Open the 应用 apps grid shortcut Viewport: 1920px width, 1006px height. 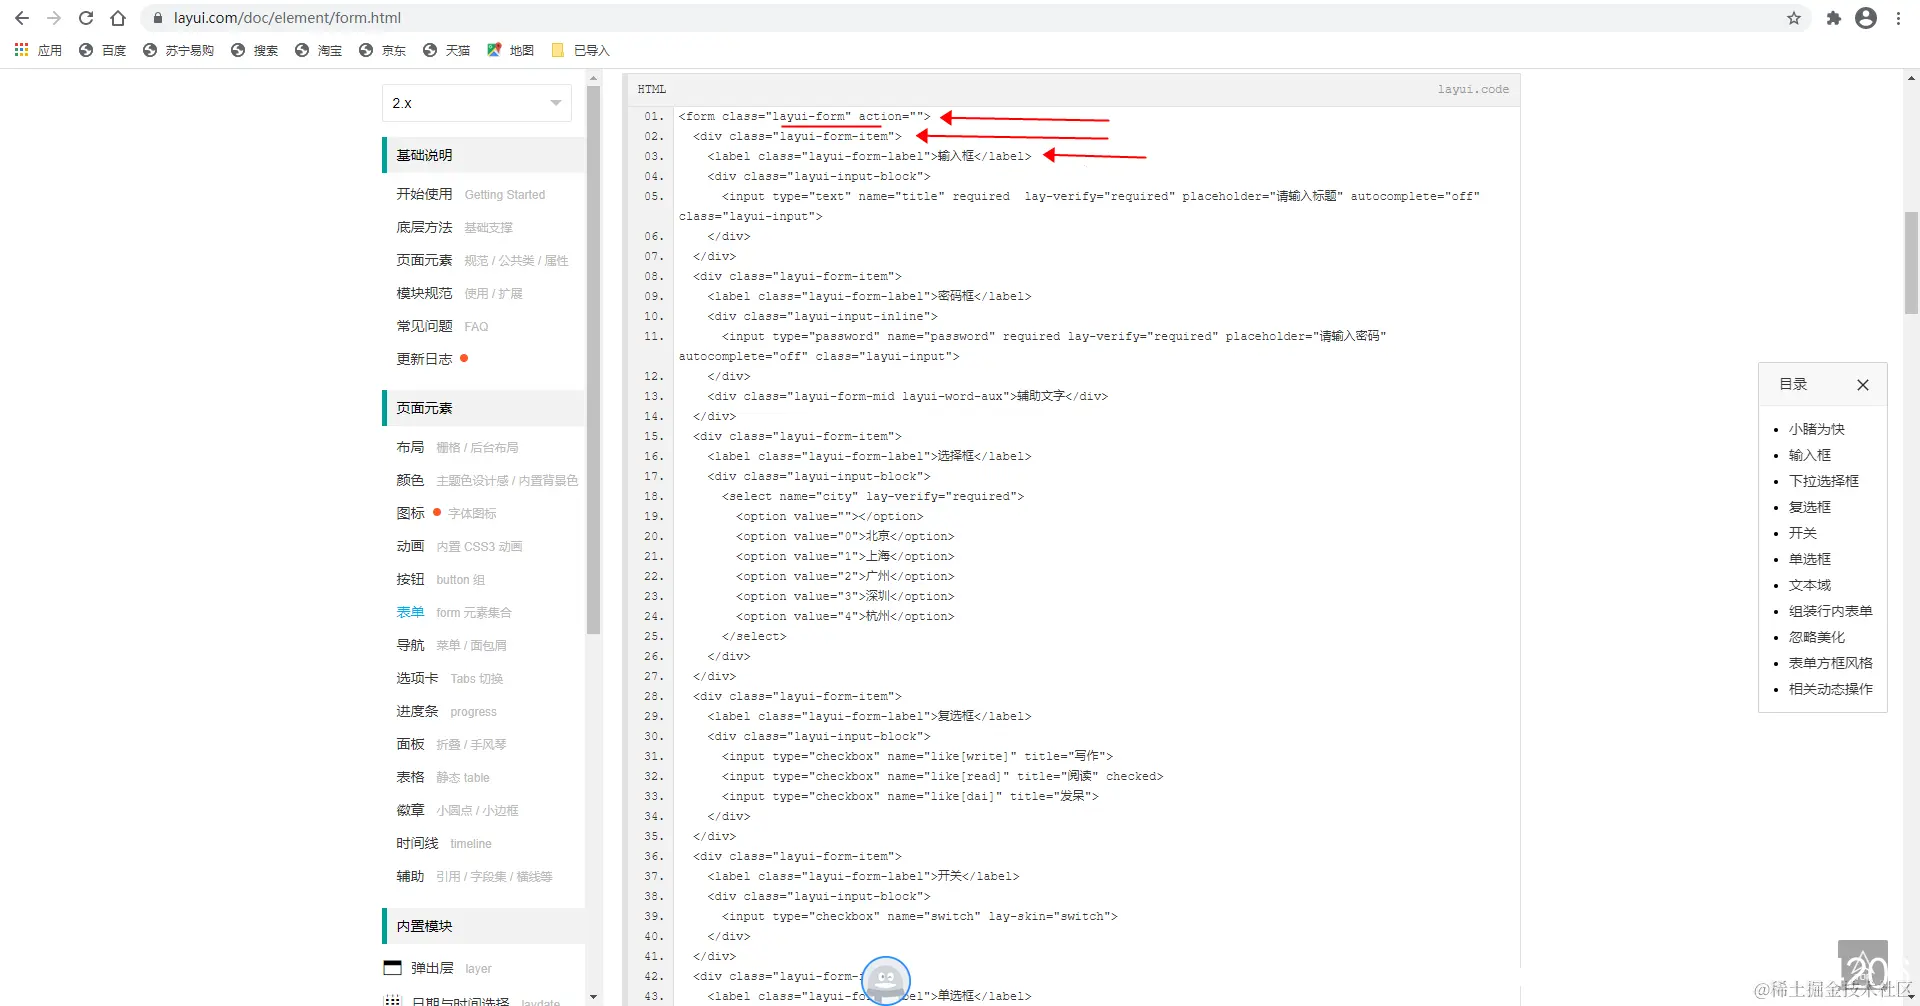click(38, 50)
